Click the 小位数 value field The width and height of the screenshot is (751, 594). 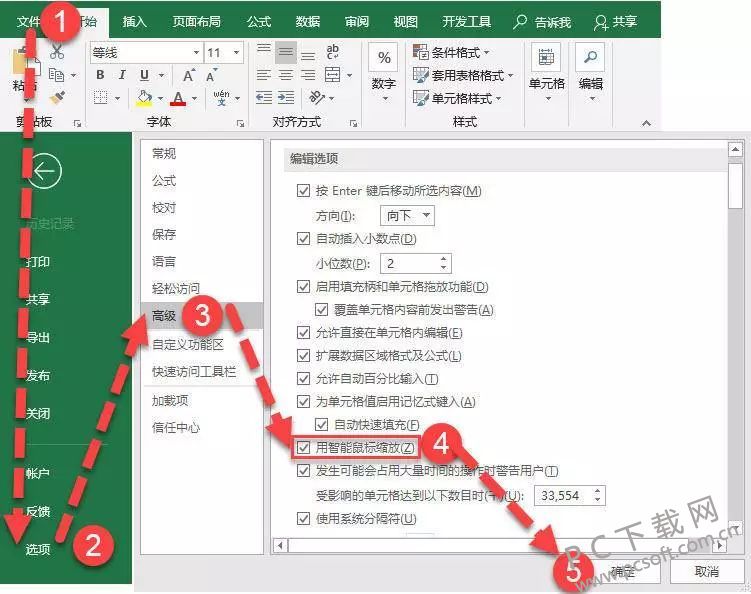410,263
